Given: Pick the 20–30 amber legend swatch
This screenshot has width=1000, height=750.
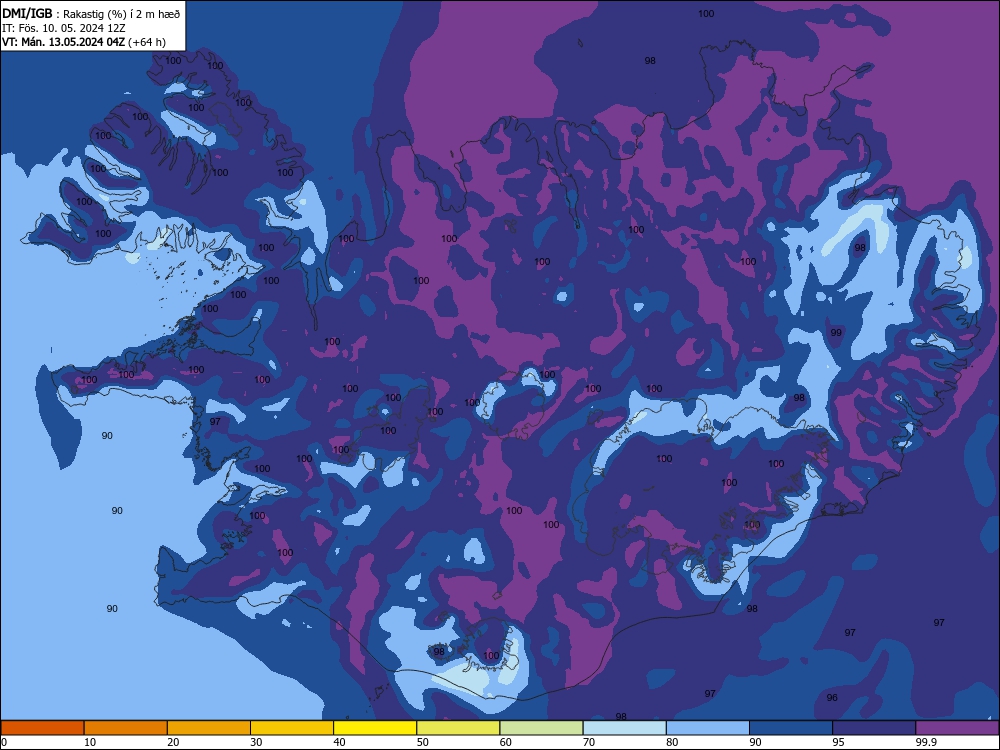Looking at the screenshot, I should tap(209, 728).
